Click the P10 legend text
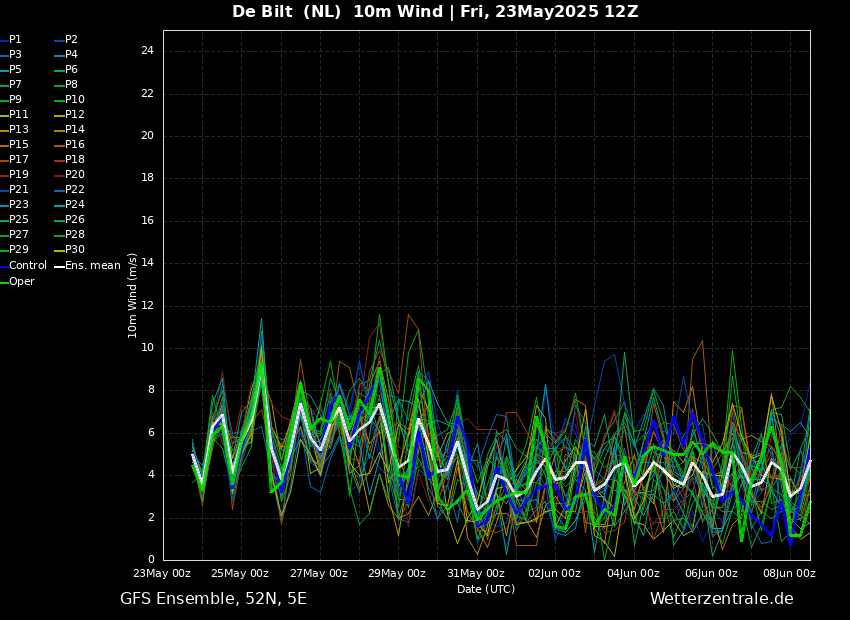 click(x=75, y=99)
